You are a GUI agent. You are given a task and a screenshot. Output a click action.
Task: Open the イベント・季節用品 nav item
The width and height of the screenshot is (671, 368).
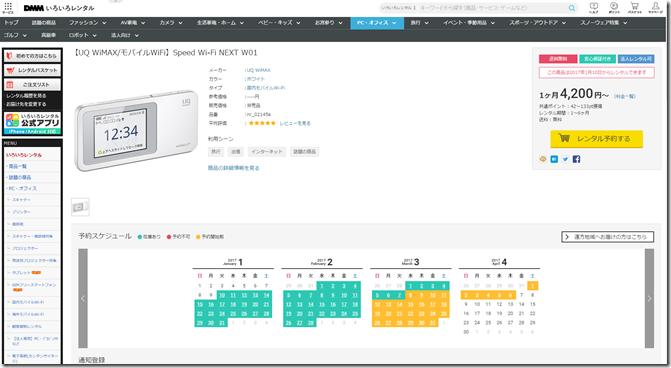click(469, 23)
